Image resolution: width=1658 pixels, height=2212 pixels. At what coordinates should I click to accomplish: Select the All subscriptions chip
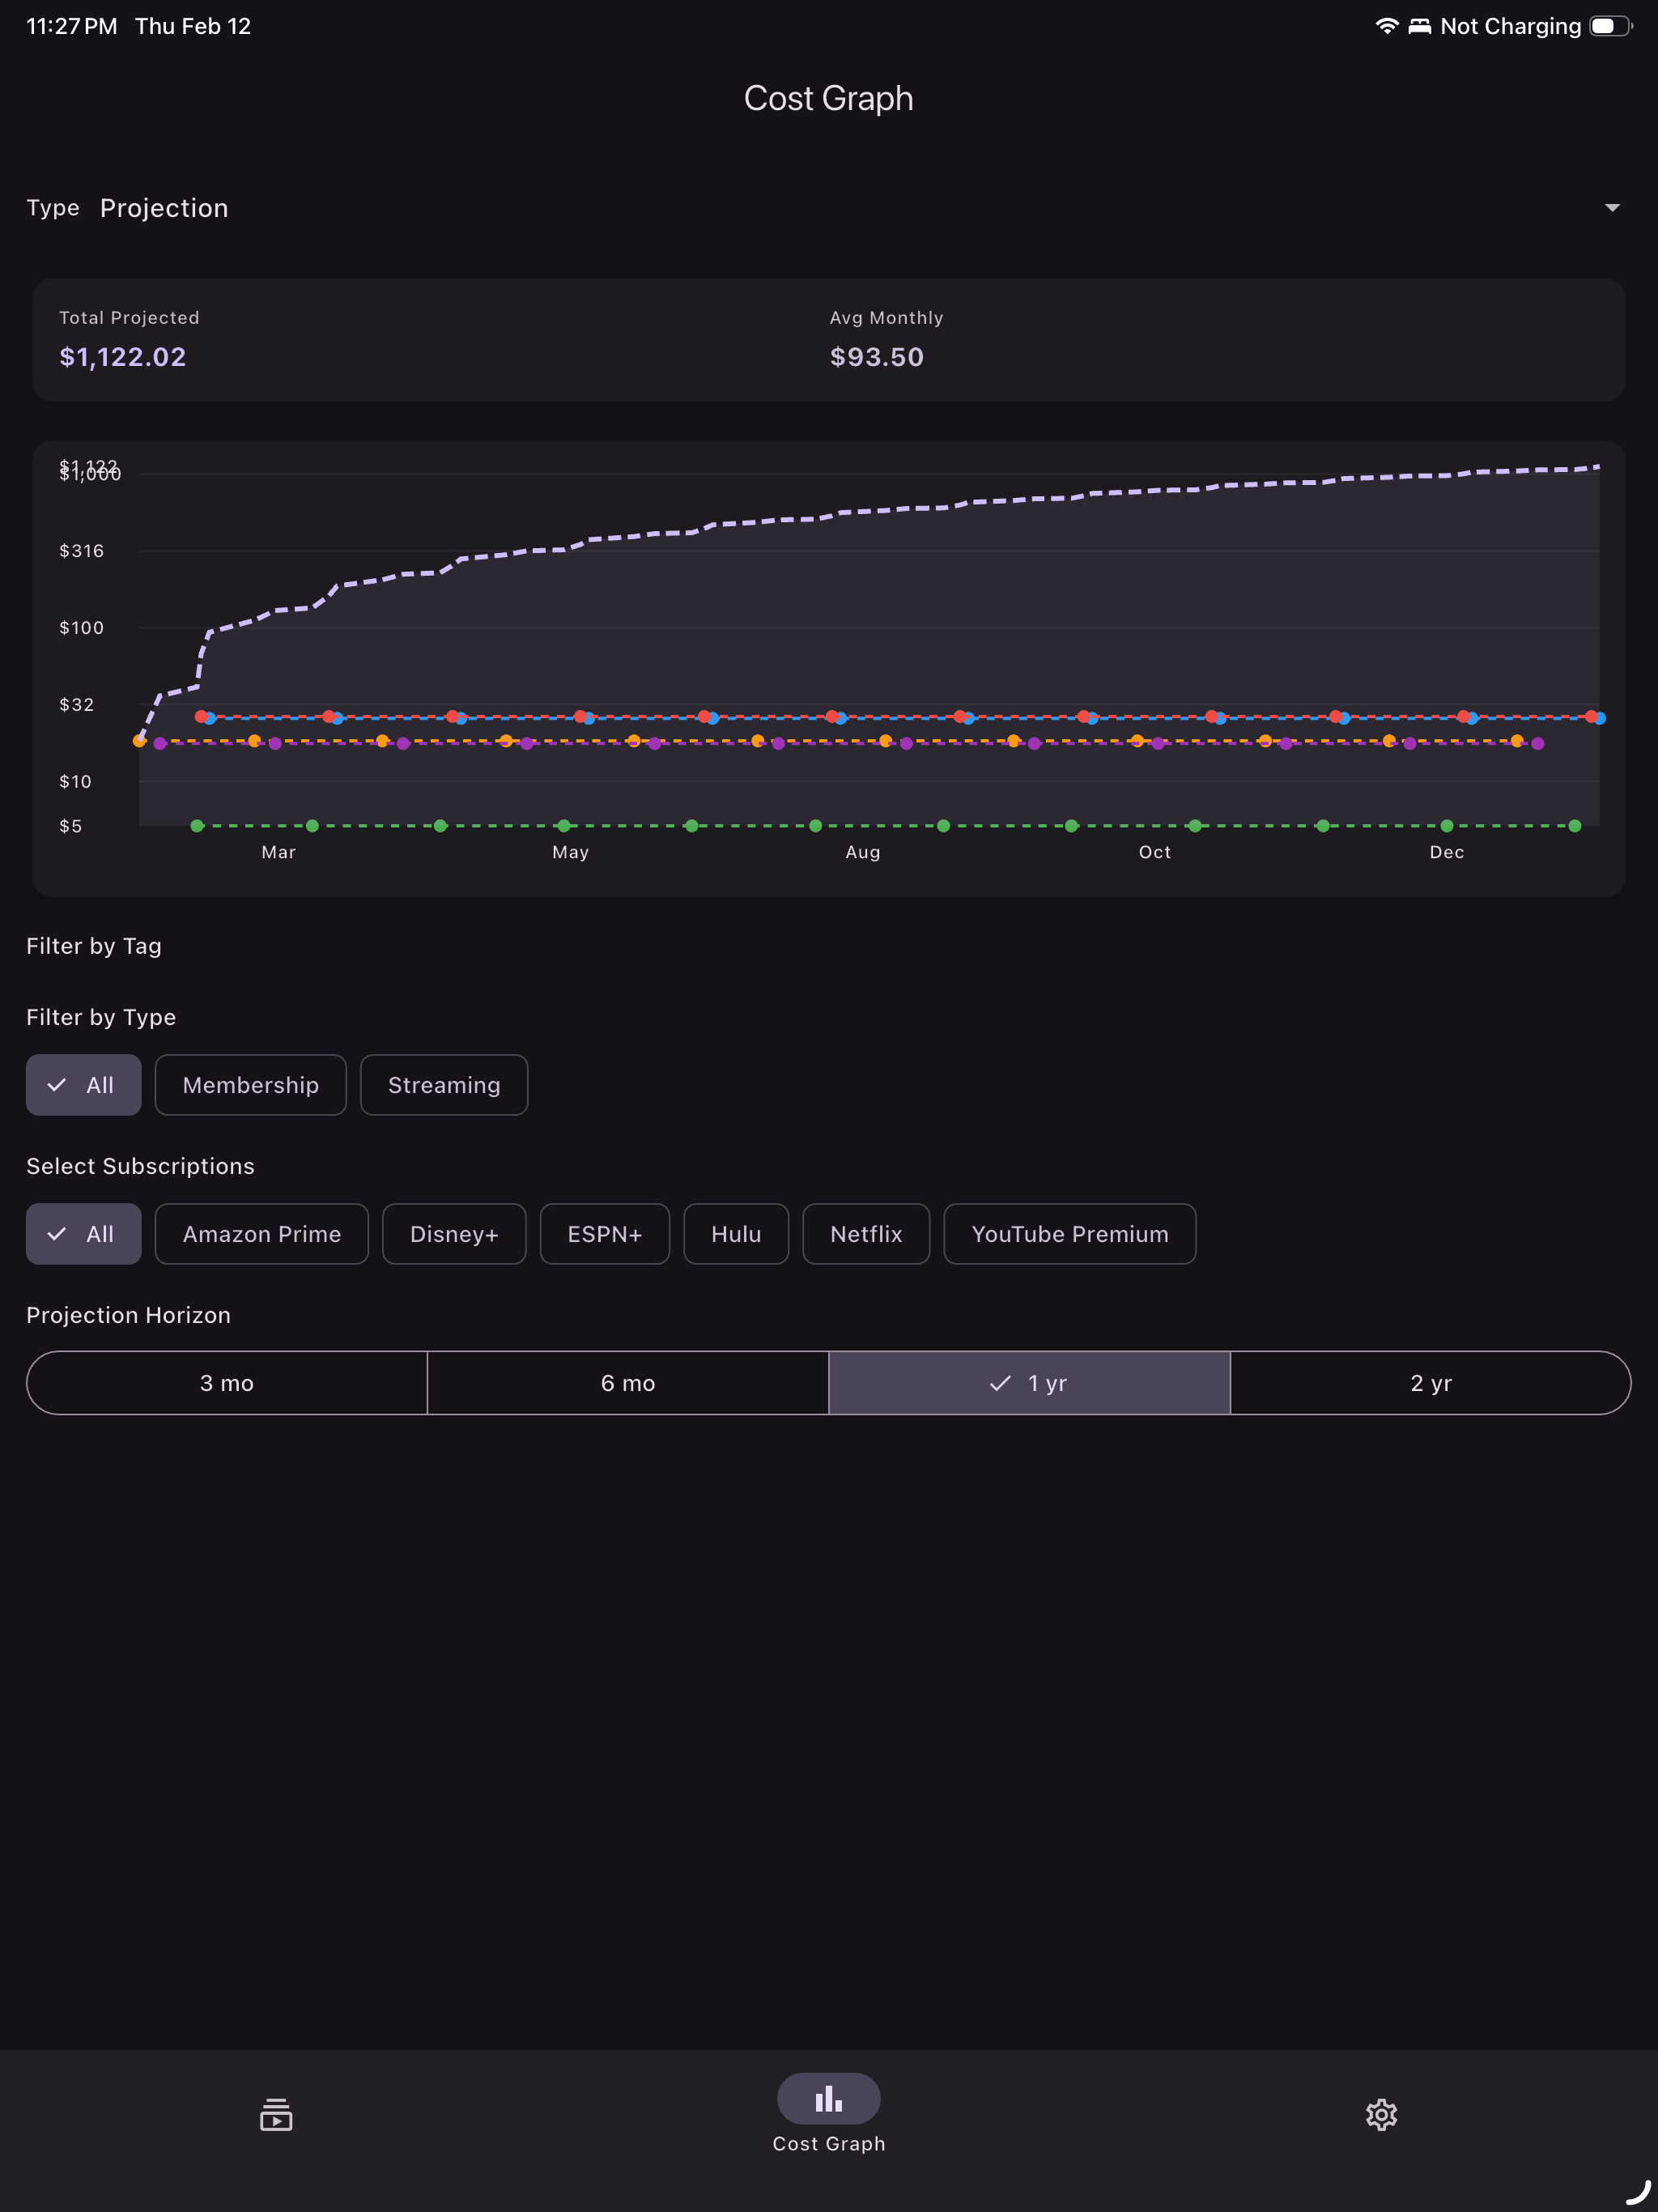(x=84, y=1234)
